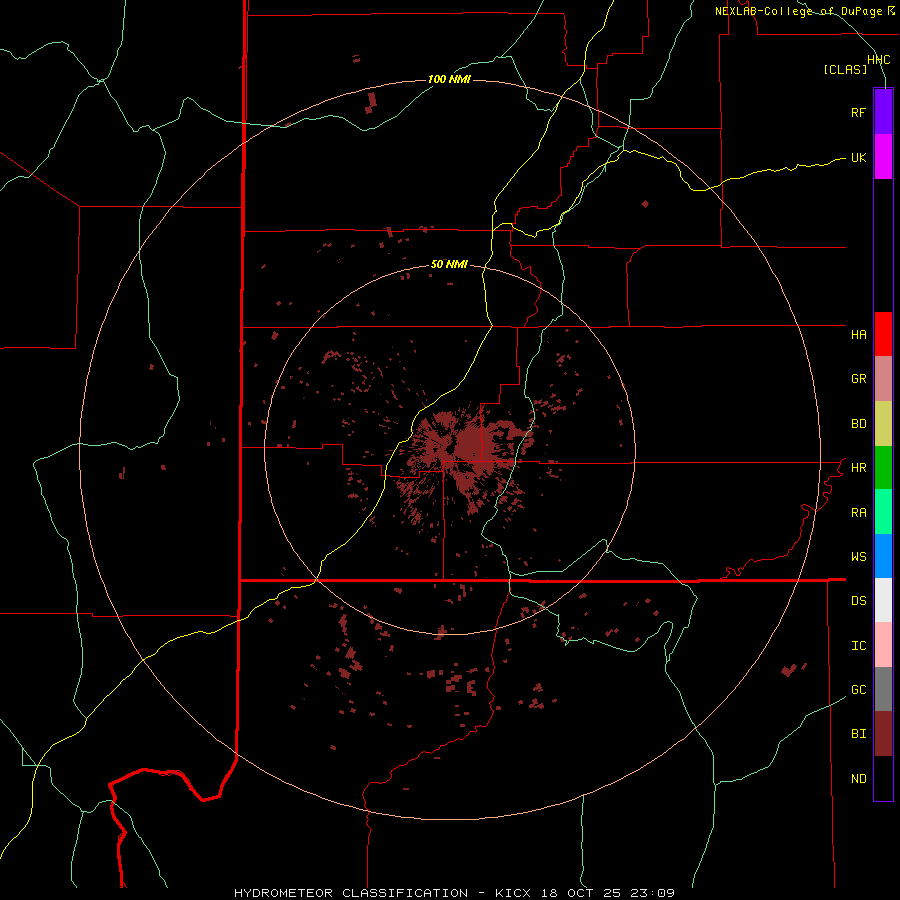Click the HA red legend swatch
900x900 pixels.
point(883,334)
